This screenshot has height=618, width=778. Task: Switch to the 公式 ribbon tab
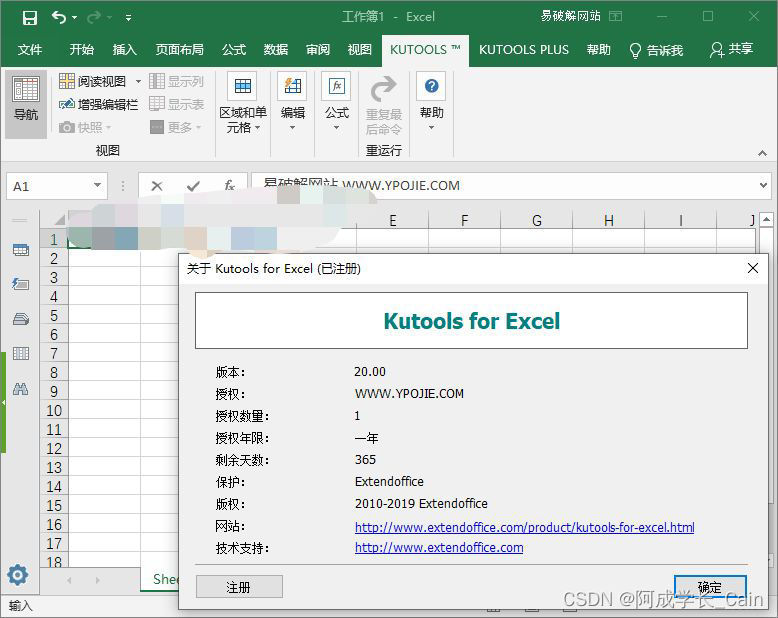234,50
